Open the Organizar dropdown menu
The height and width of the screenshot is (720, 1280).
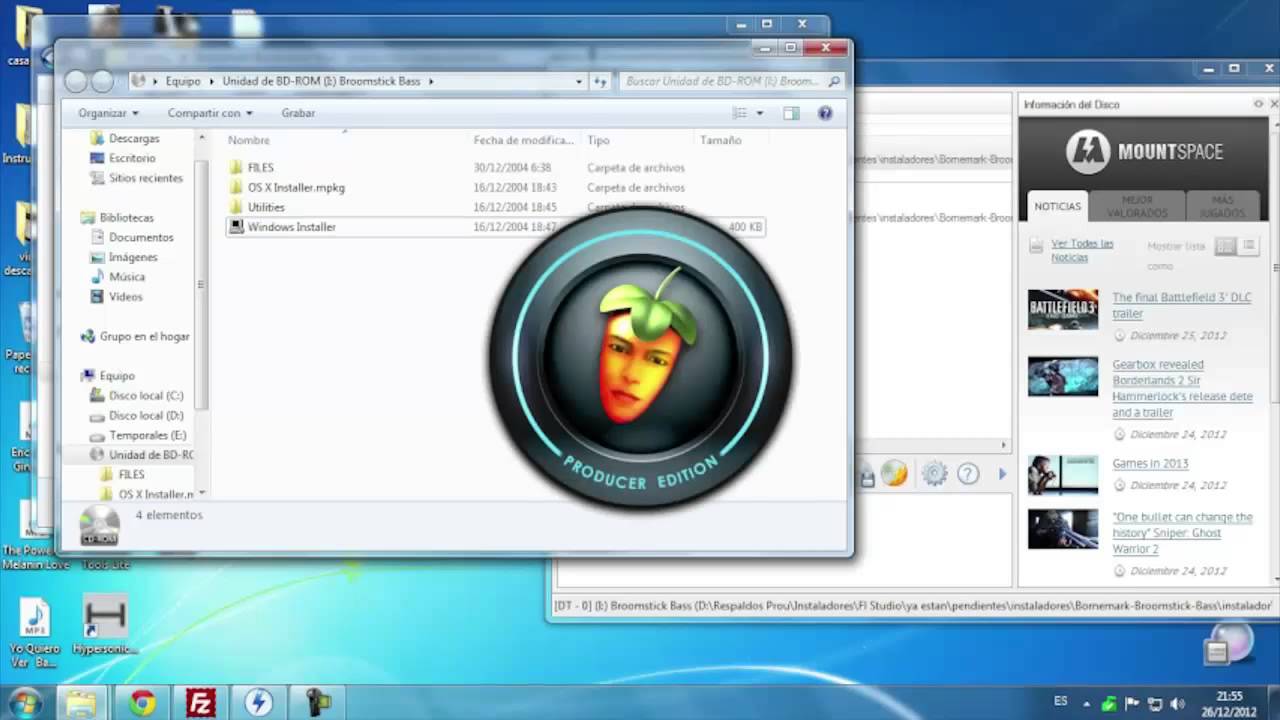[x=108, y=113]
